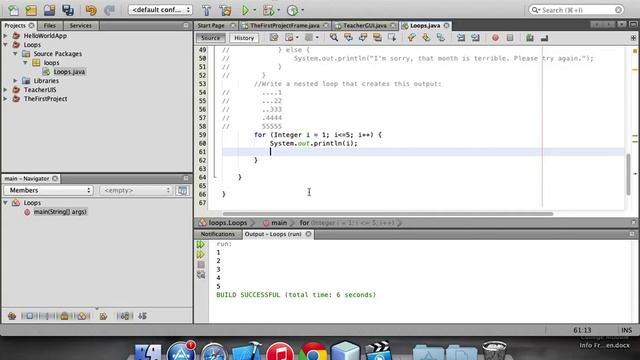Click red Start Macro Recording icon
Screen dimensions: 640x360
click(495, 38)
